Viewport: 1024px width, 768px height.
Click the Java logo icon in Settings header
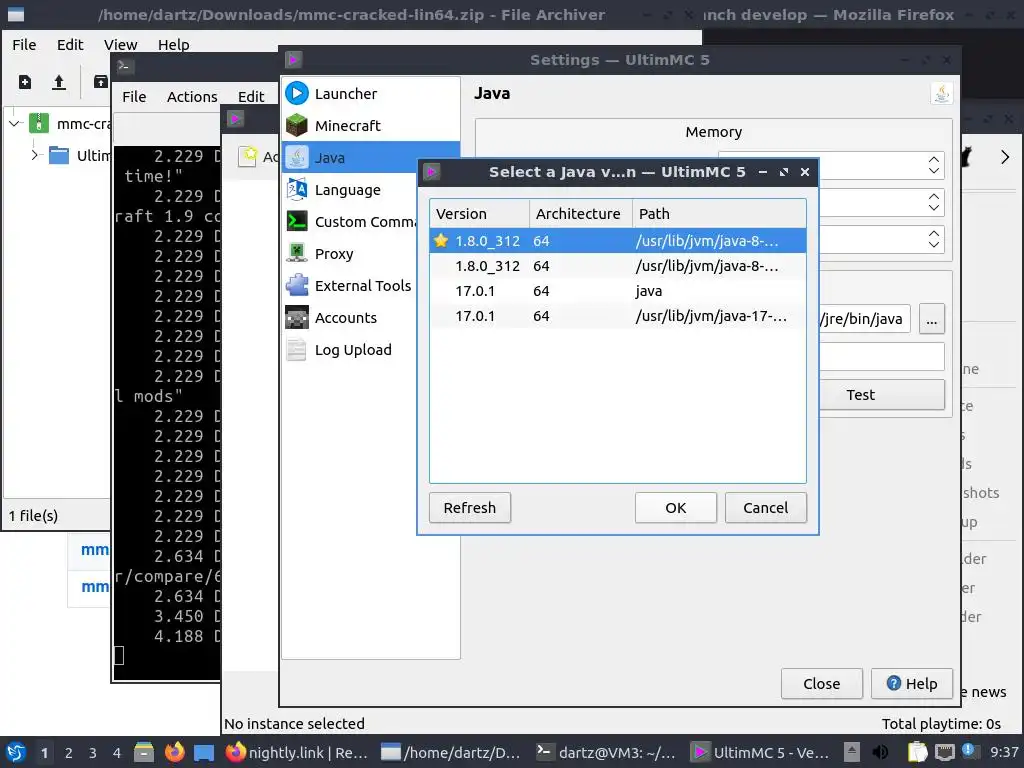(941, 93)
